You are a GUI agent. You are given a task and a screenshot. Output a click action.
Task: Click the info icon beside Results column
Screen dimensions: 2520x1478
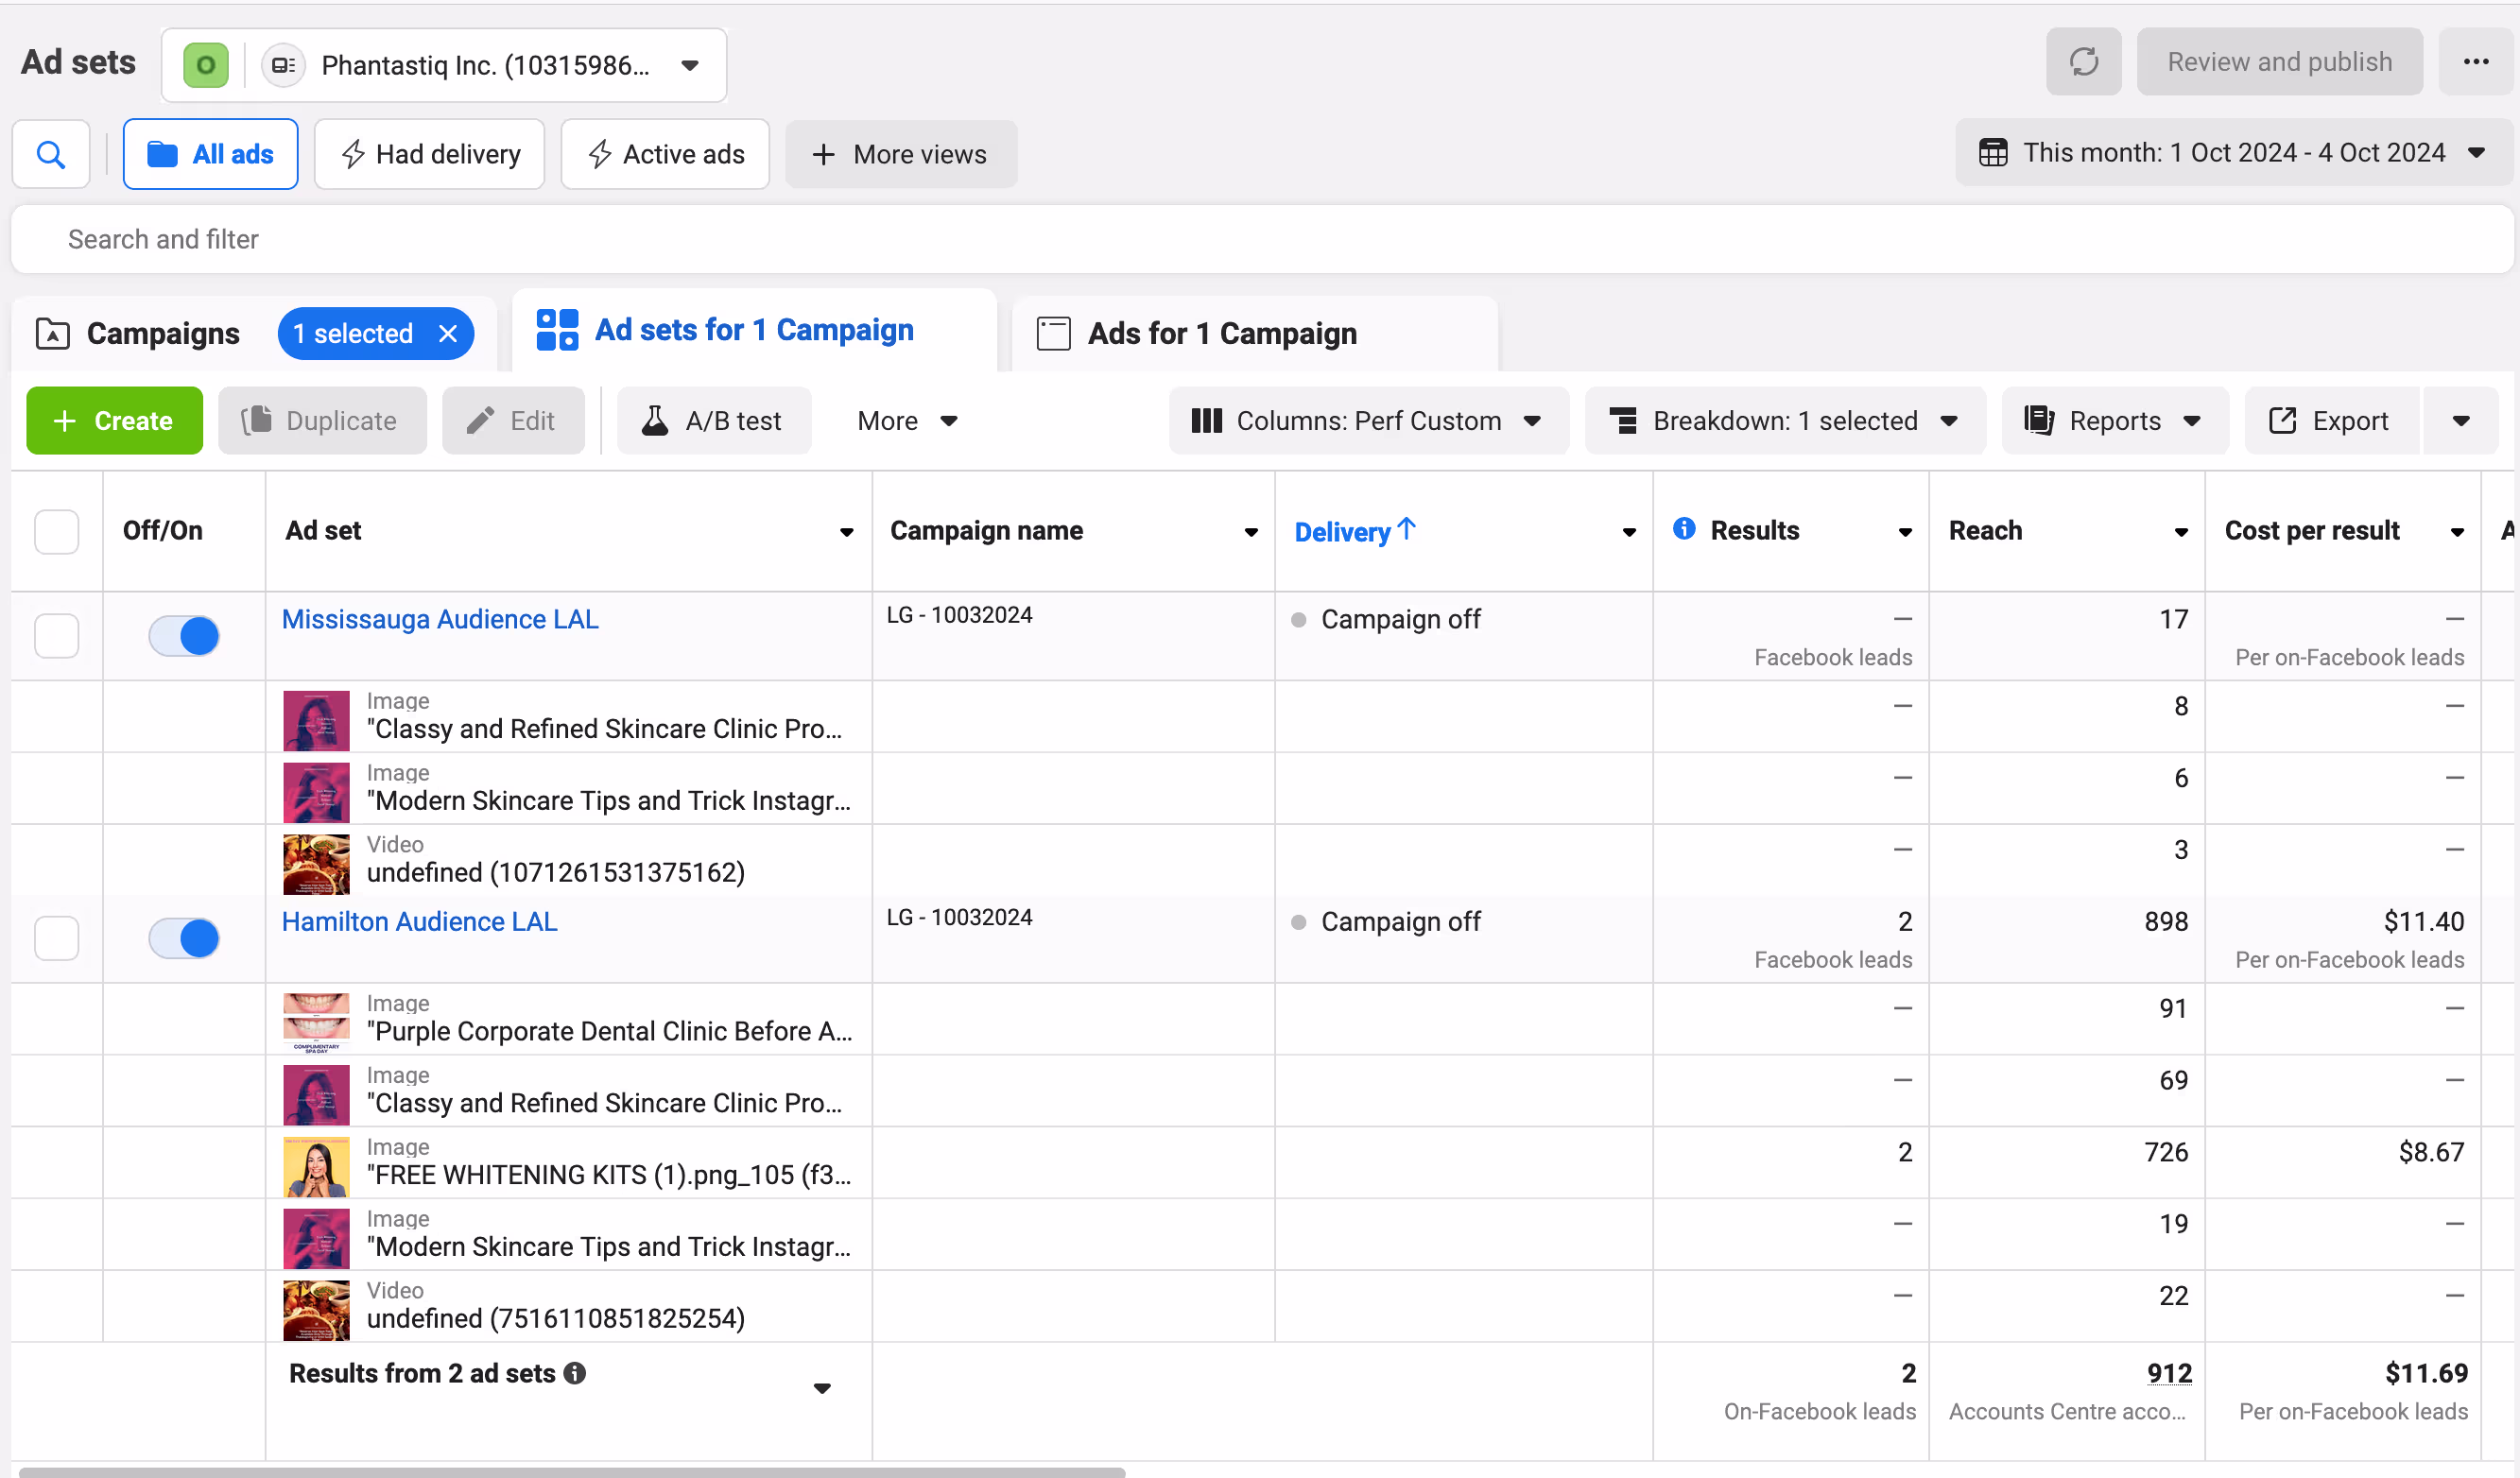point(1685,530)
